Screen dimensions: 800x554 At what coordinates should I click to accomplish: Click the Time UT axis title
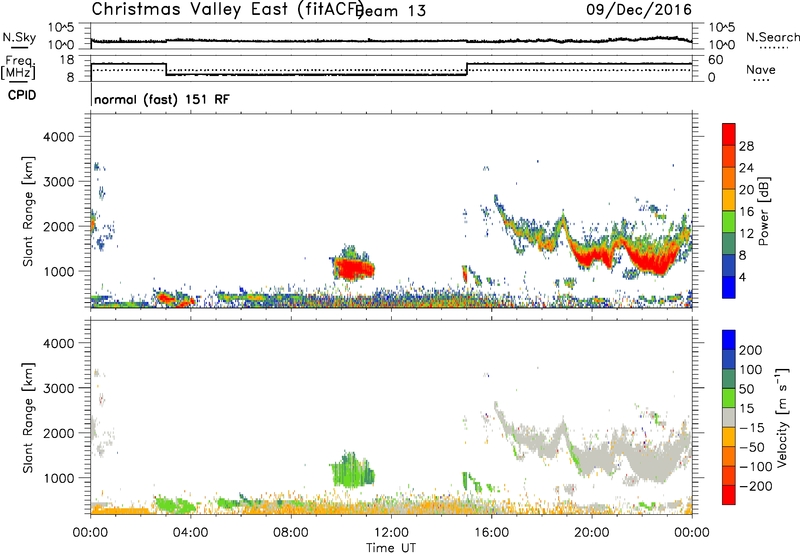point(391,547)
